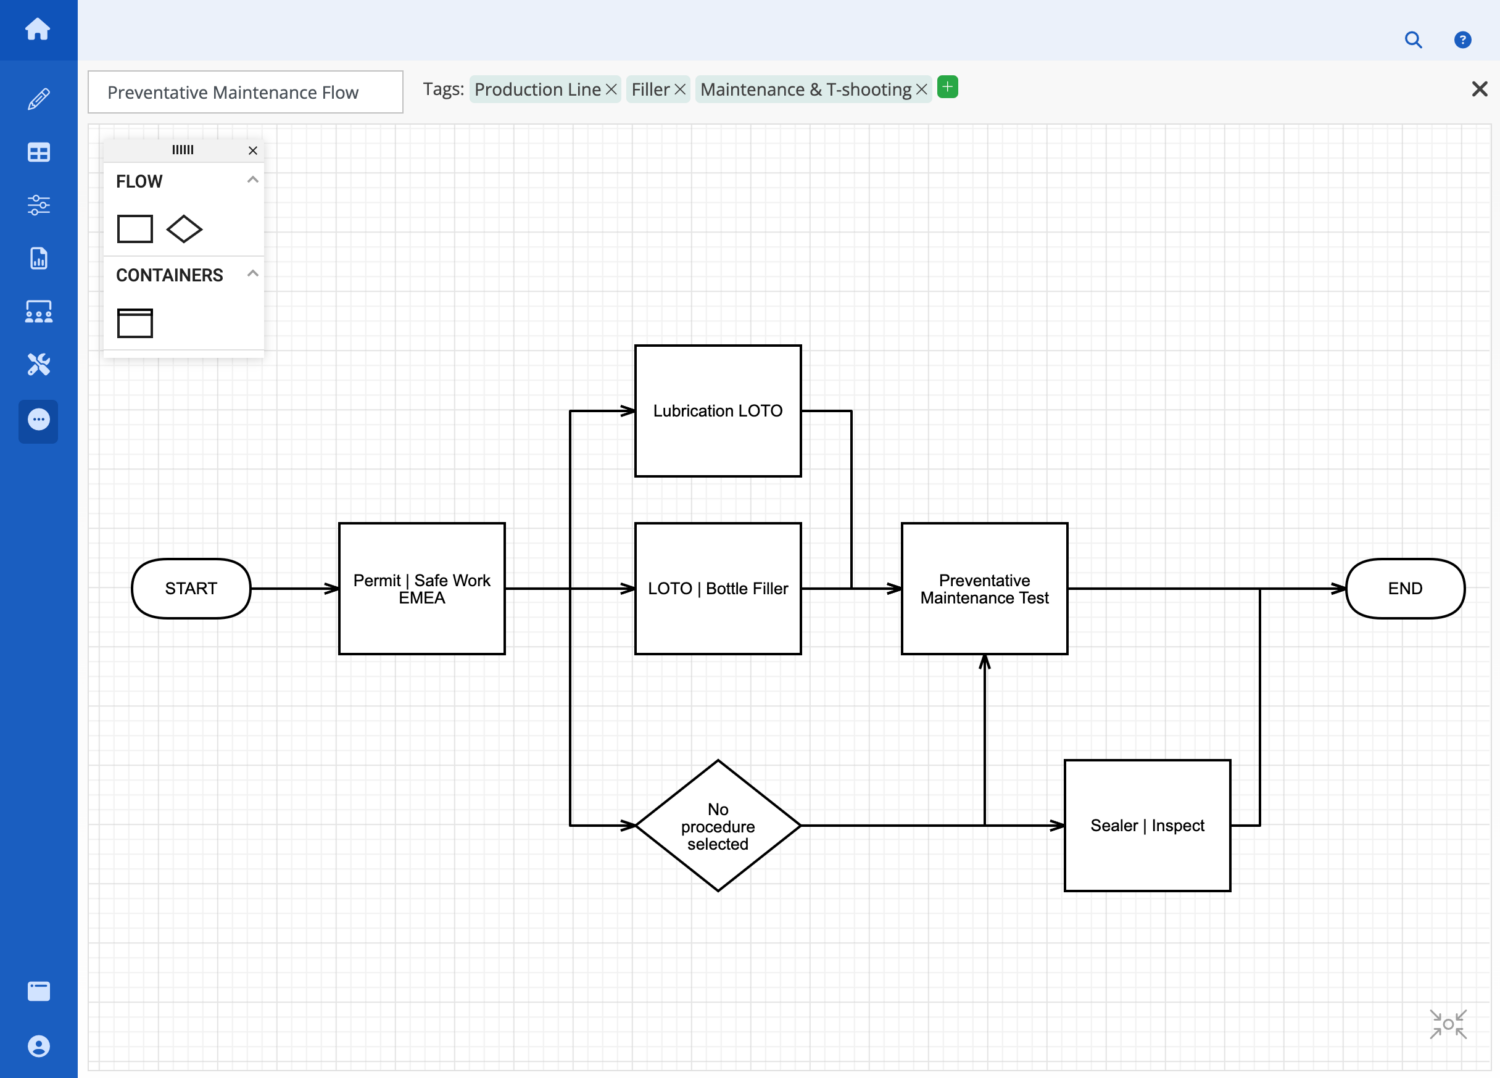The height and width of the screenshot is (1078, 1500).
Task: Select the Home icon in the sidebar
Action: pos(38,29)
